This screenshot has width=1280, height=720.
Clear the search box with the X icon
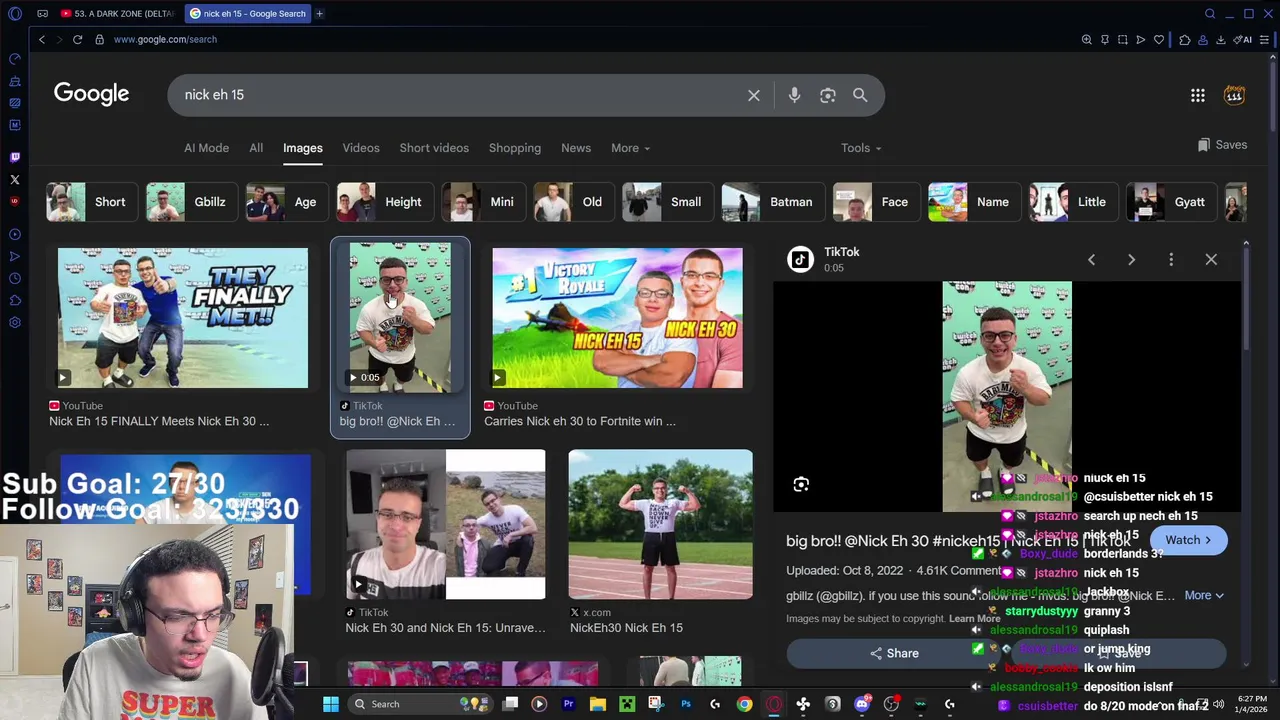(x=754, y=95)
